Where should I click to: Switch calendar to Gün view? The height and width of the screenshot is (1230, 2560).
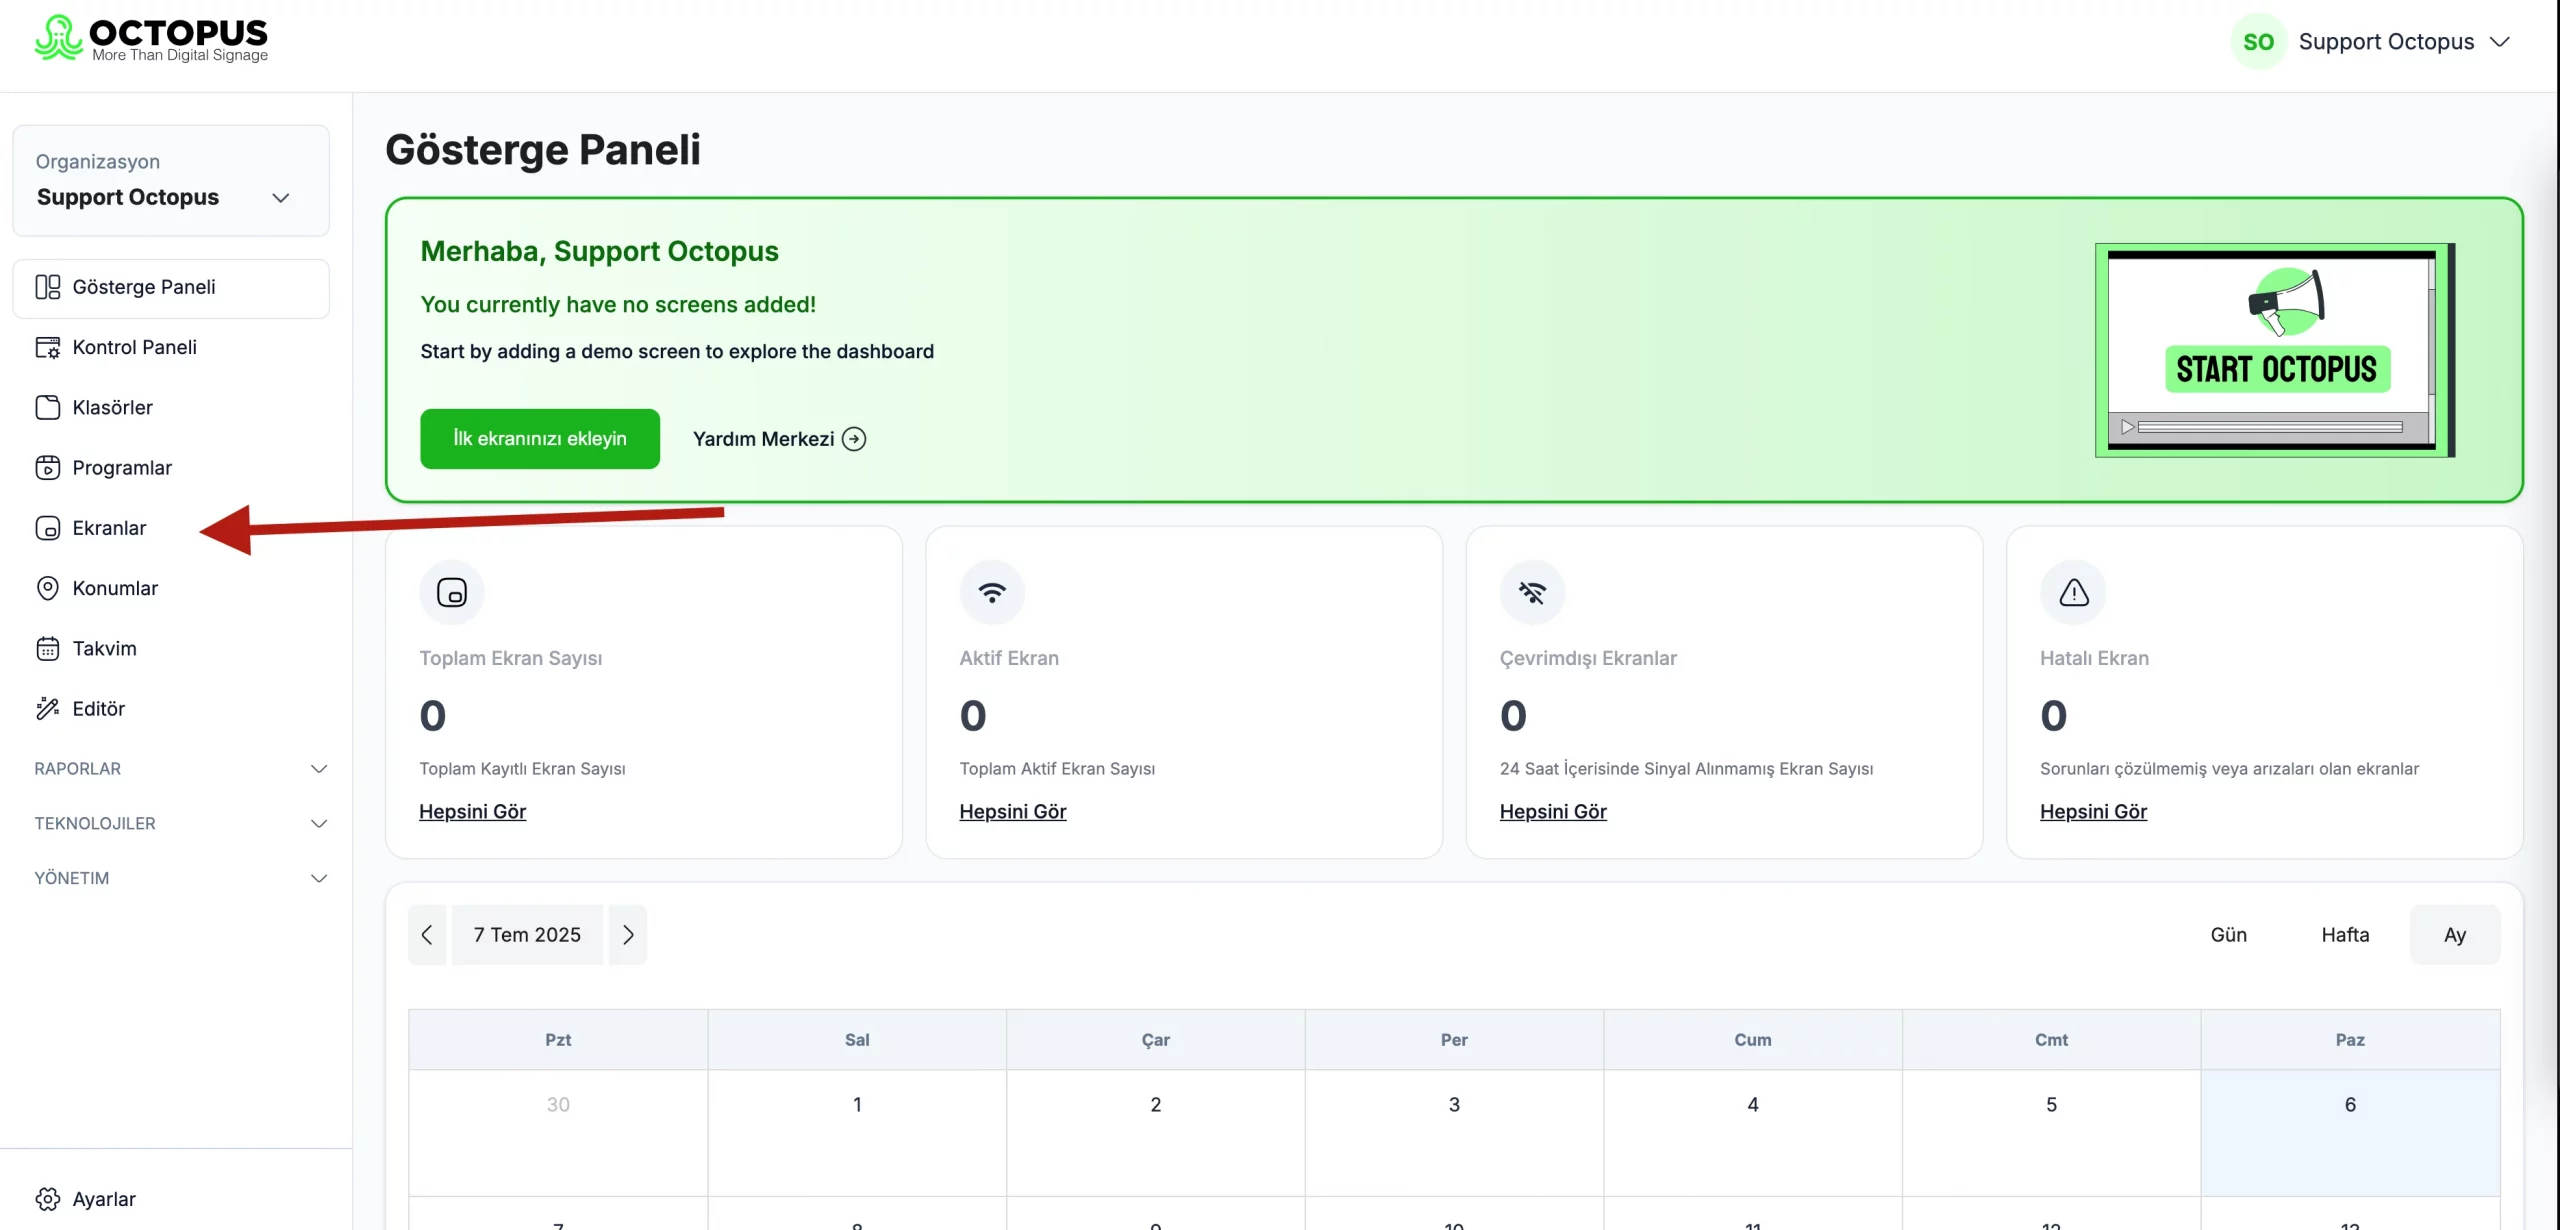[2228, 935]
